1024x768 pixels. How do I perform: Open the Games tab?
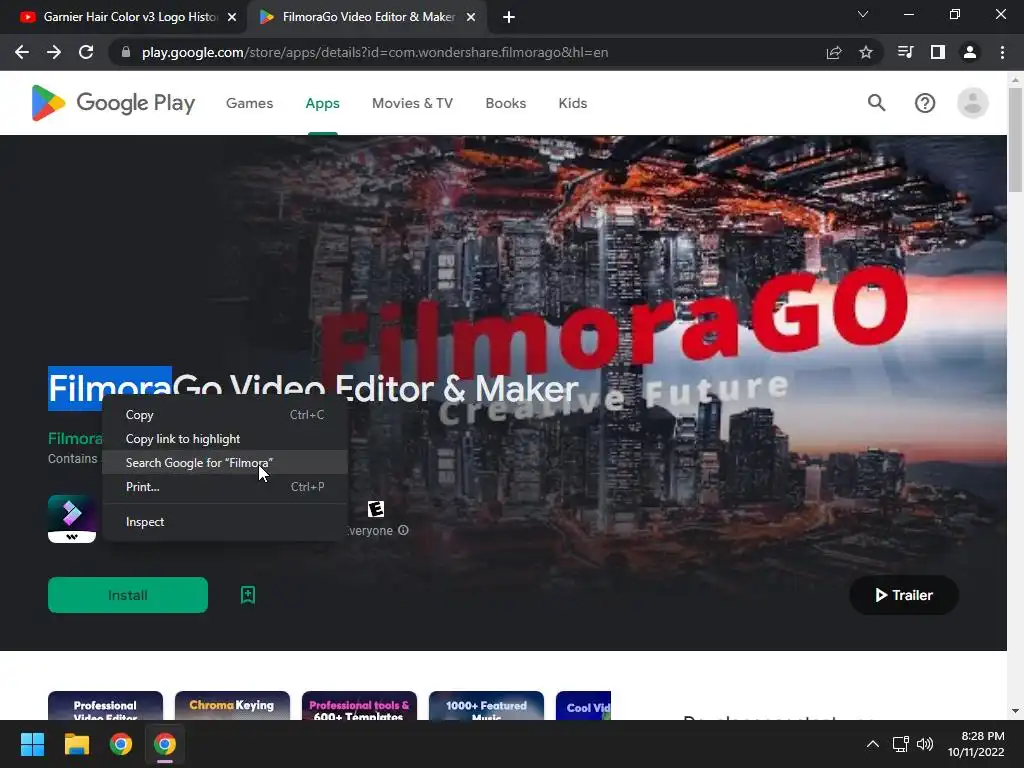tap(249, 103)
